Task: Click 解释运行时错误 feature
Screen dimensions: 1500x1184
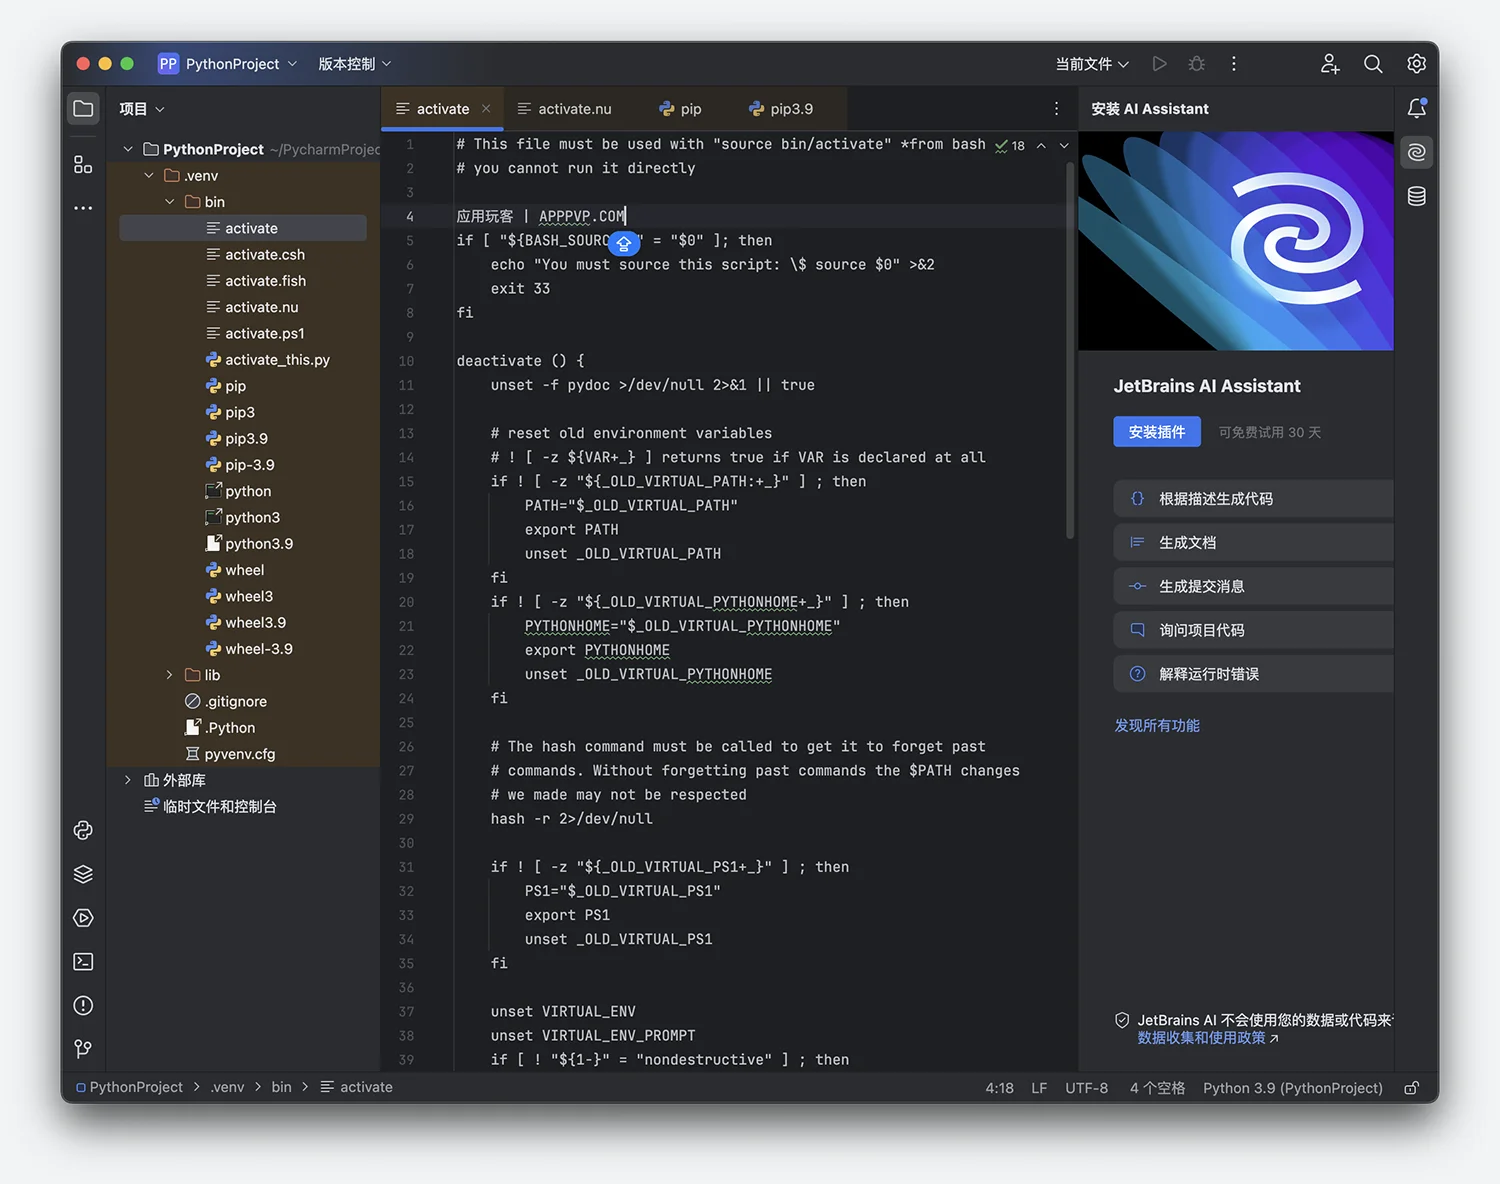Action: point(1253,674)
